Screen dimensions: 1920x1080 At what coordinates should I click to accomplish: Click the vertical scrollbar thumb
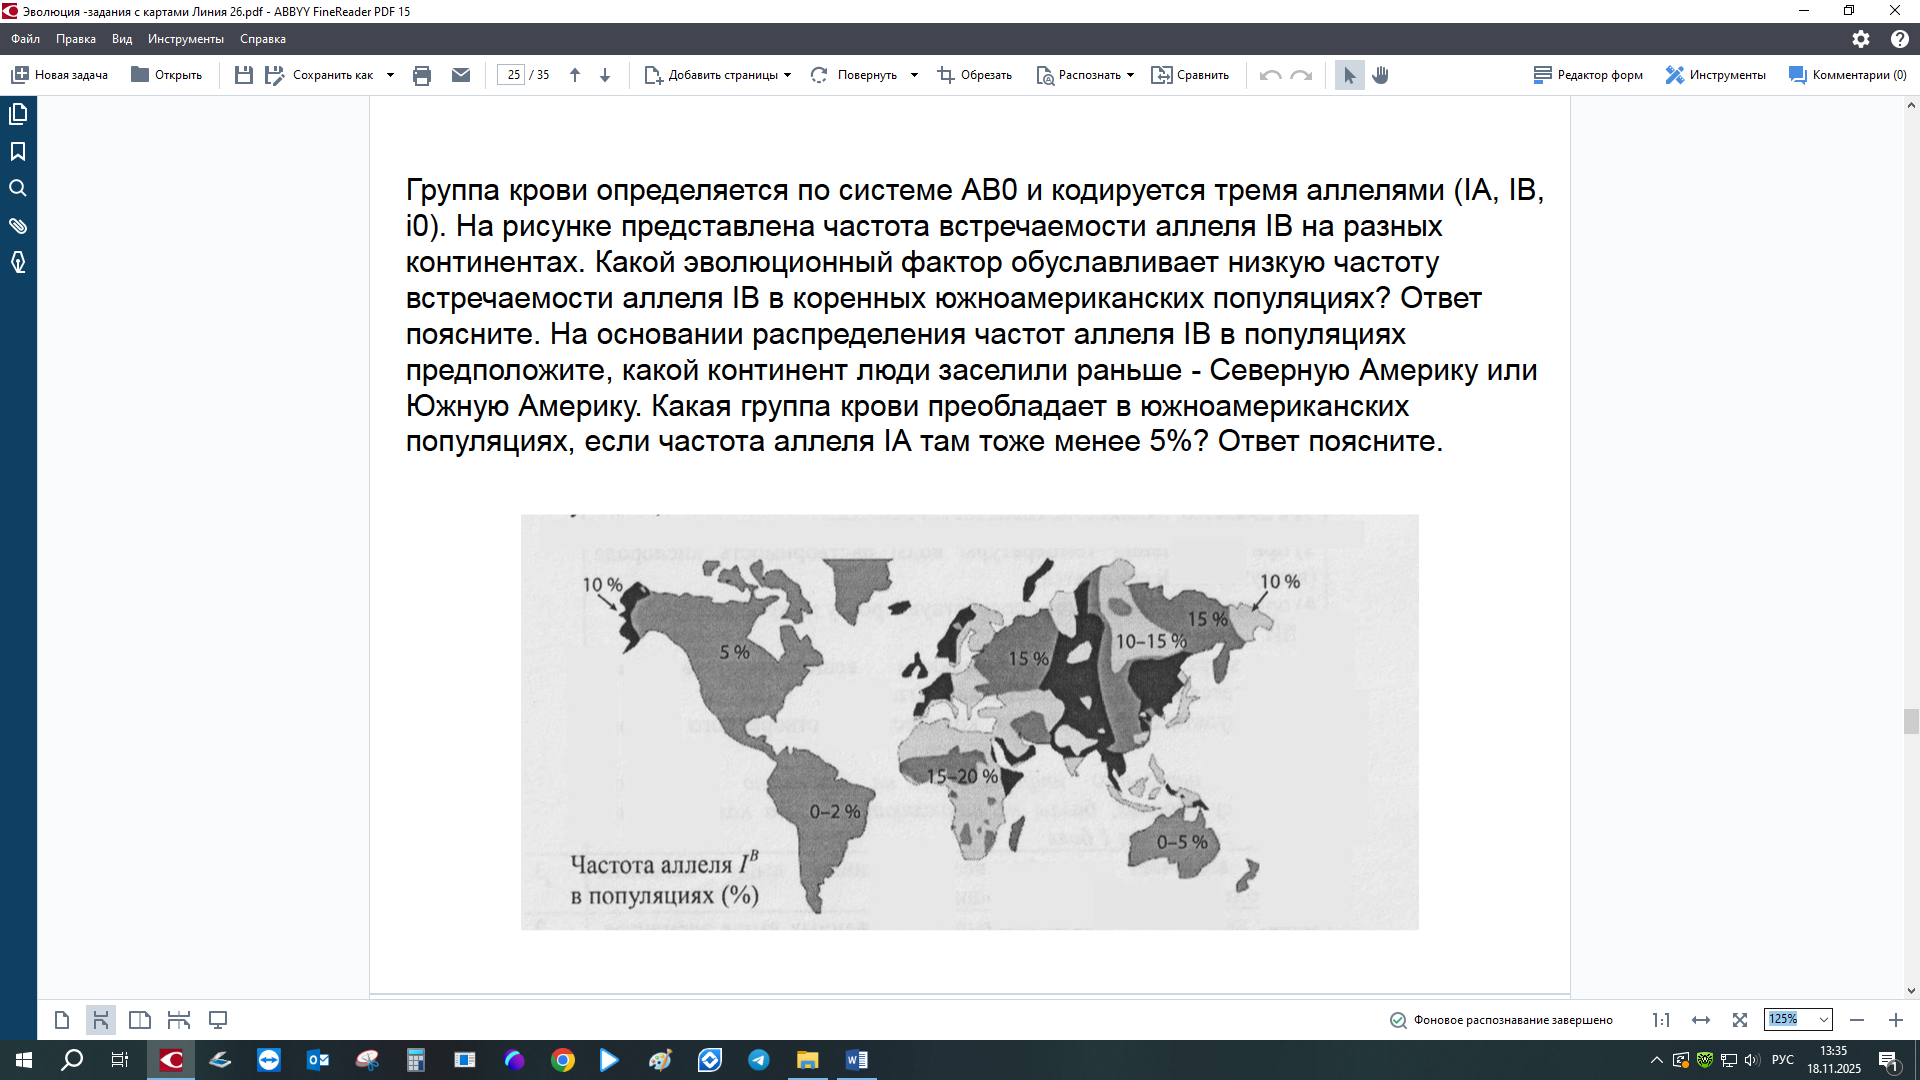(1911, 721)
